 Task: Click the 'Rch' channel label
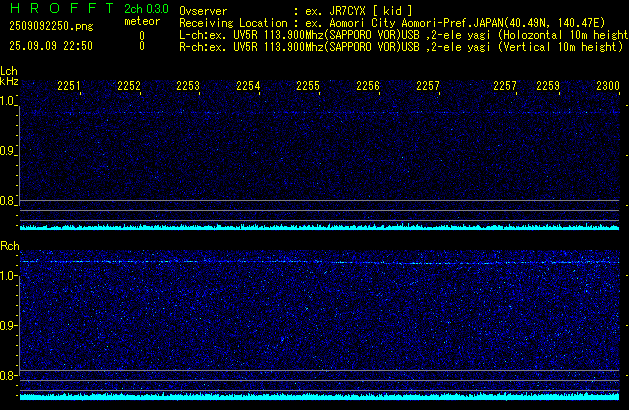click(10, 246)
